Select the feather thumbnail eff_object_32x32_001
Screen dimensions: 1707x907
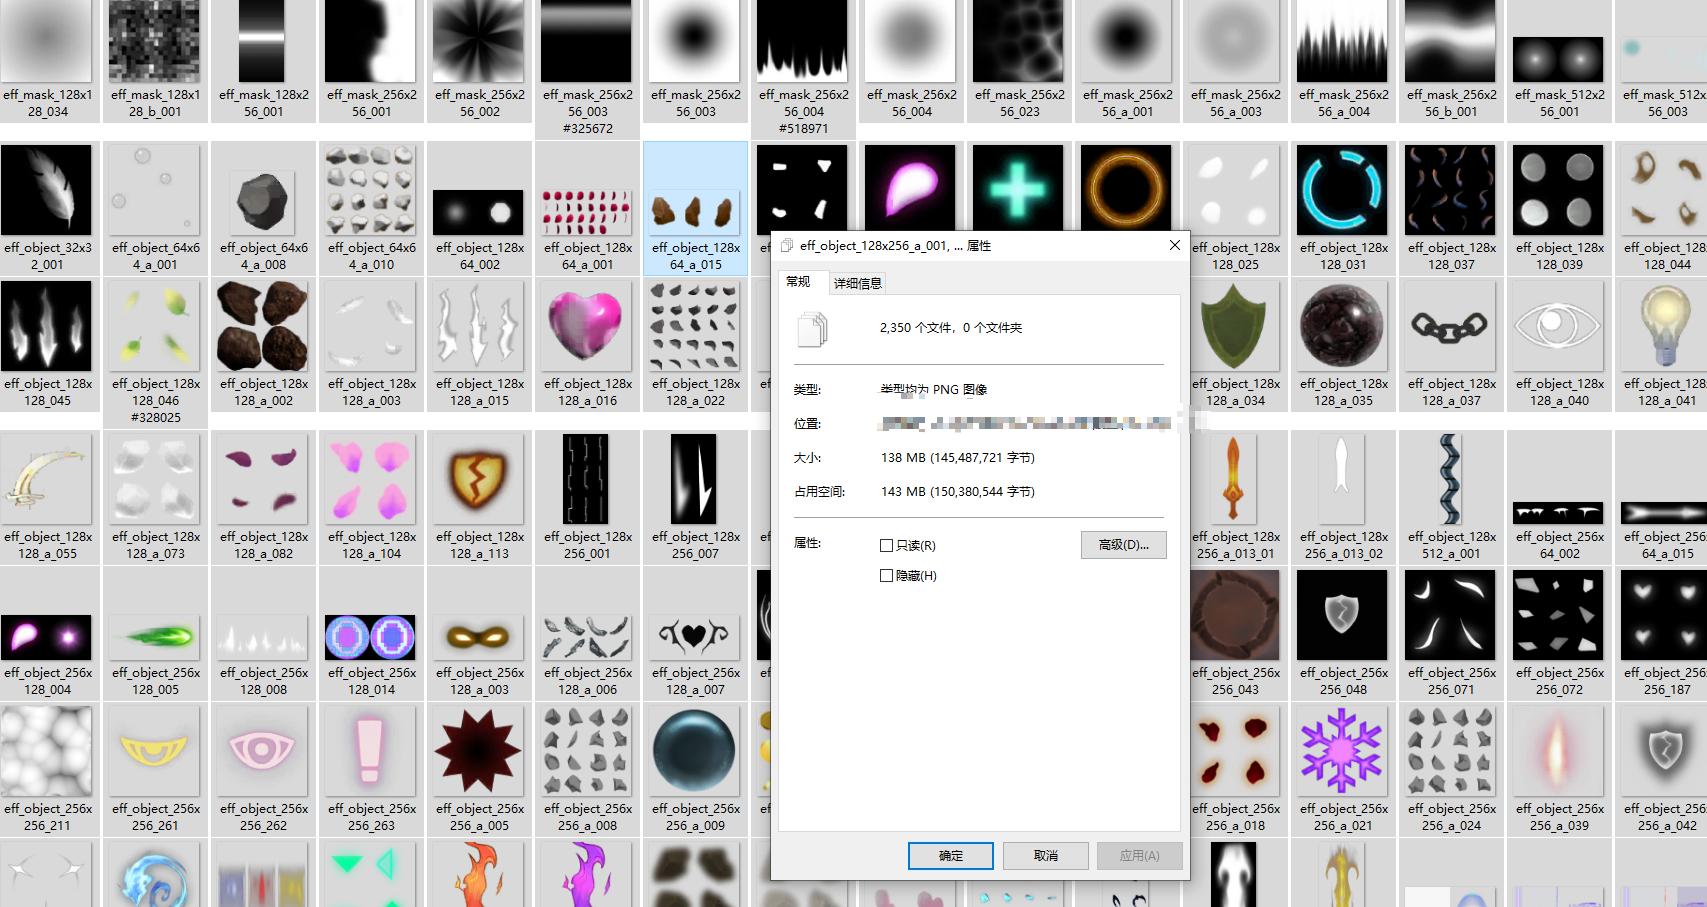47,190
